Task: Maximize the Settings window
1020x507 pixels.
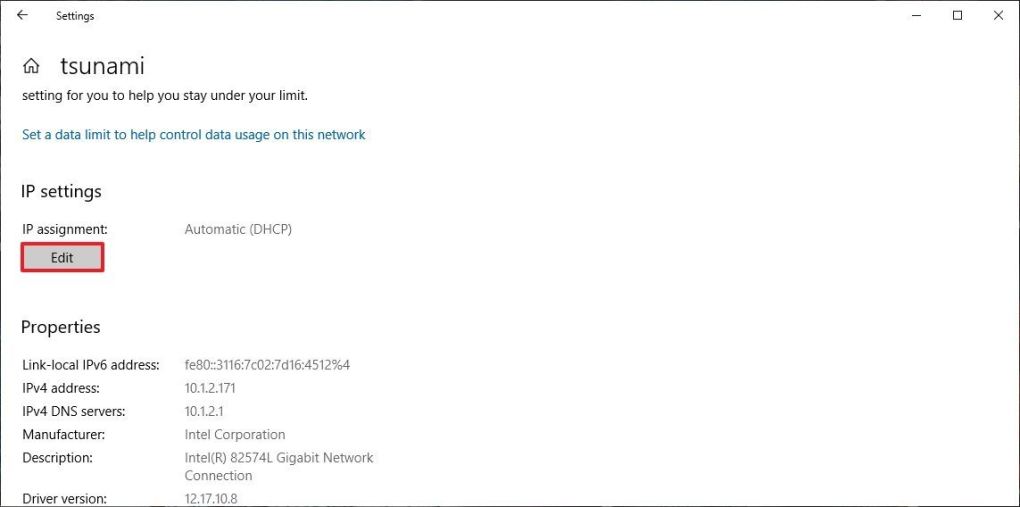Action: [x=958, y=16]
